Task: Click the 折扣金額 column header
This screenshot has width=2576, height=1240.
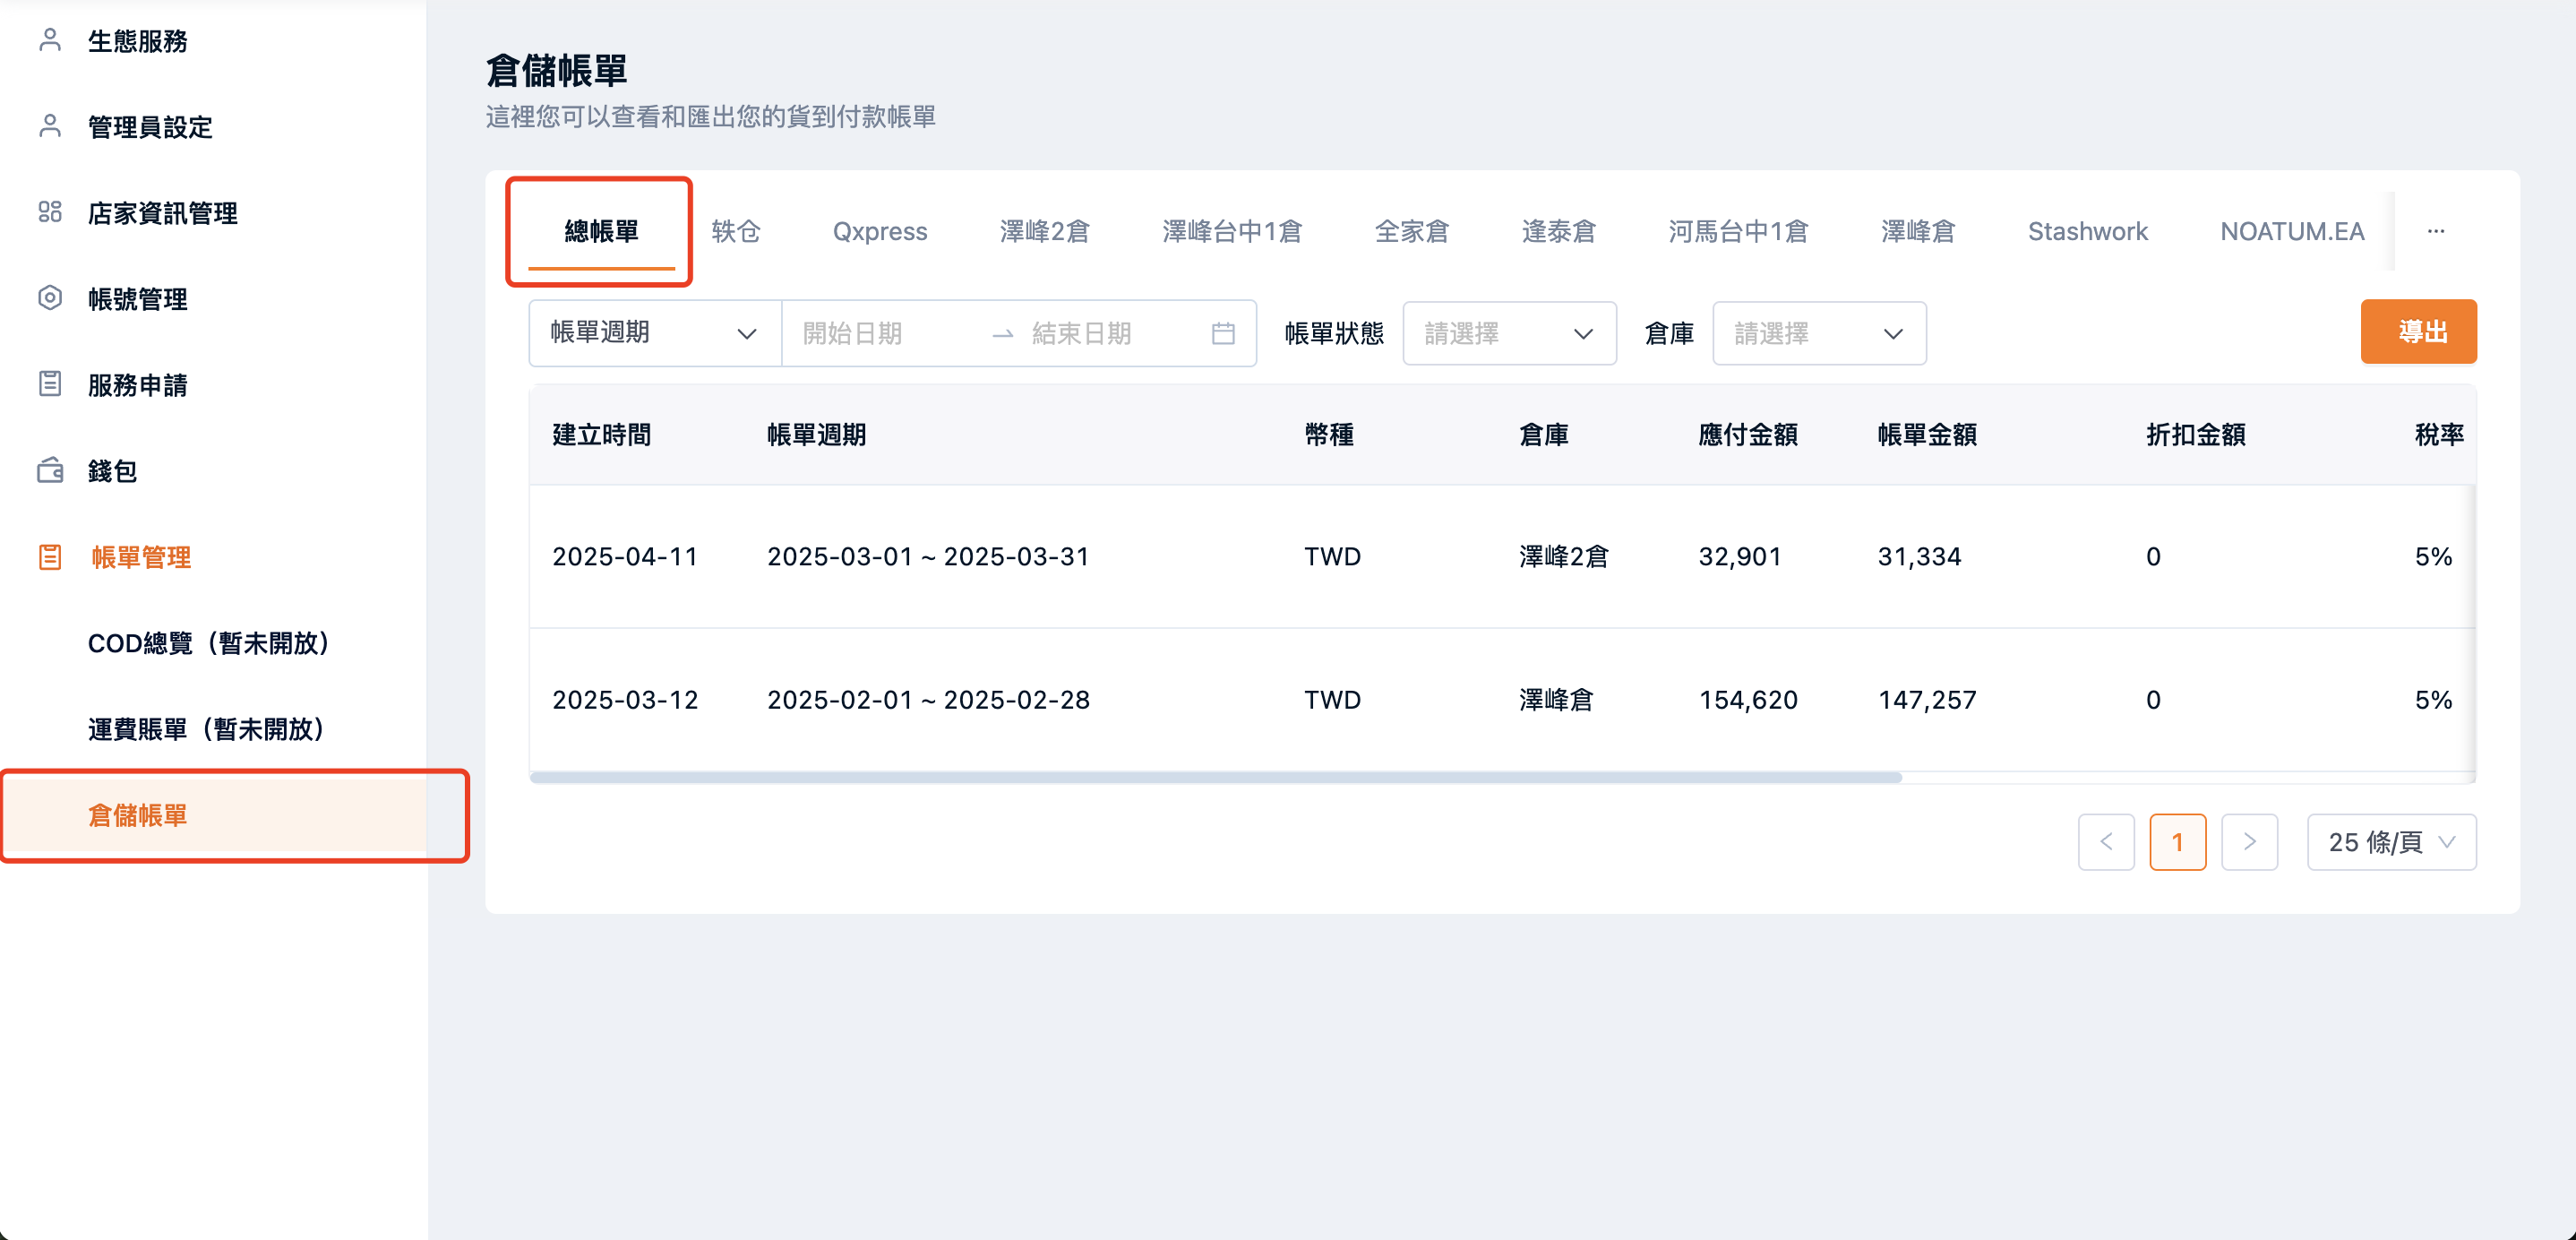Action: pos(2196,435)
